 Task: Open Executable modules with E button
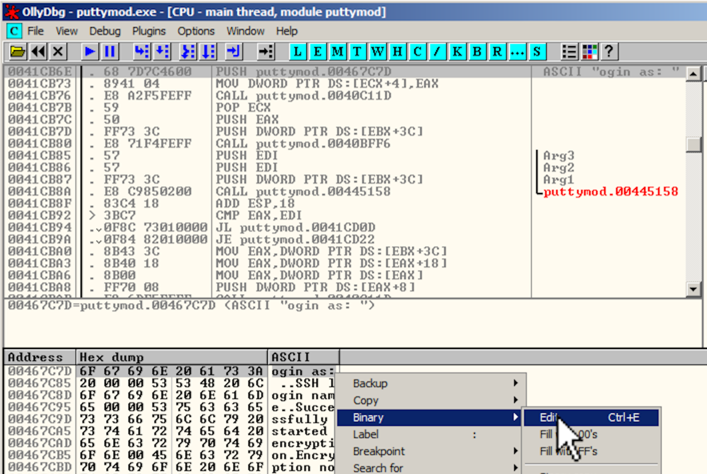(x=317, y=51)
